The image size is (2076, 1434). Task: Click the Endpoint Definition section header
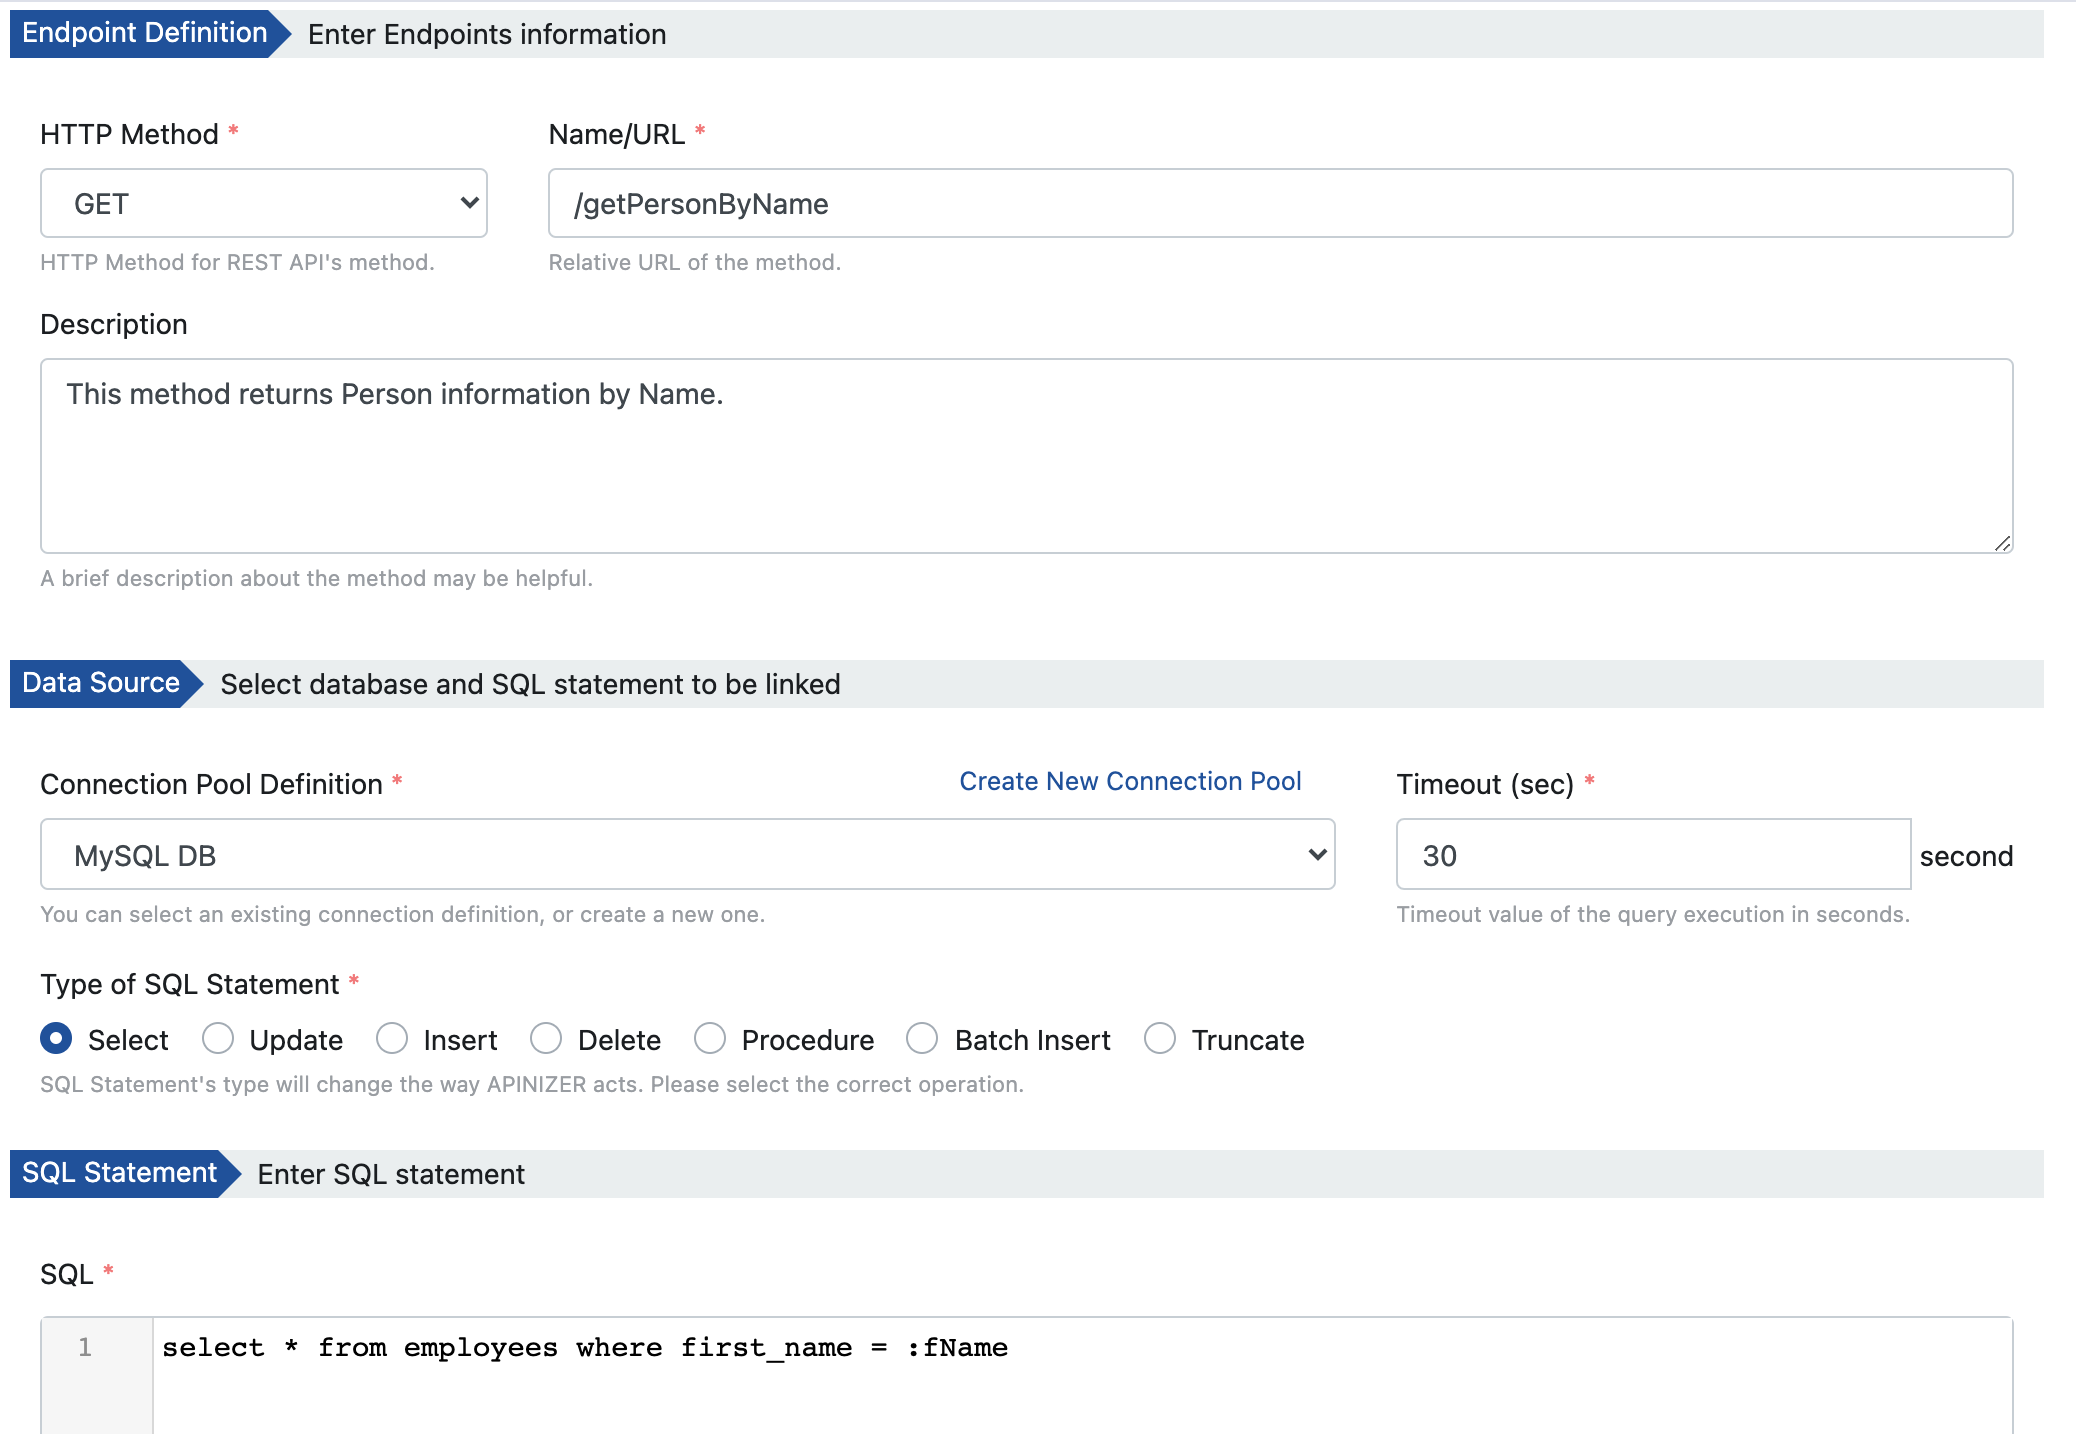(144, 33)
